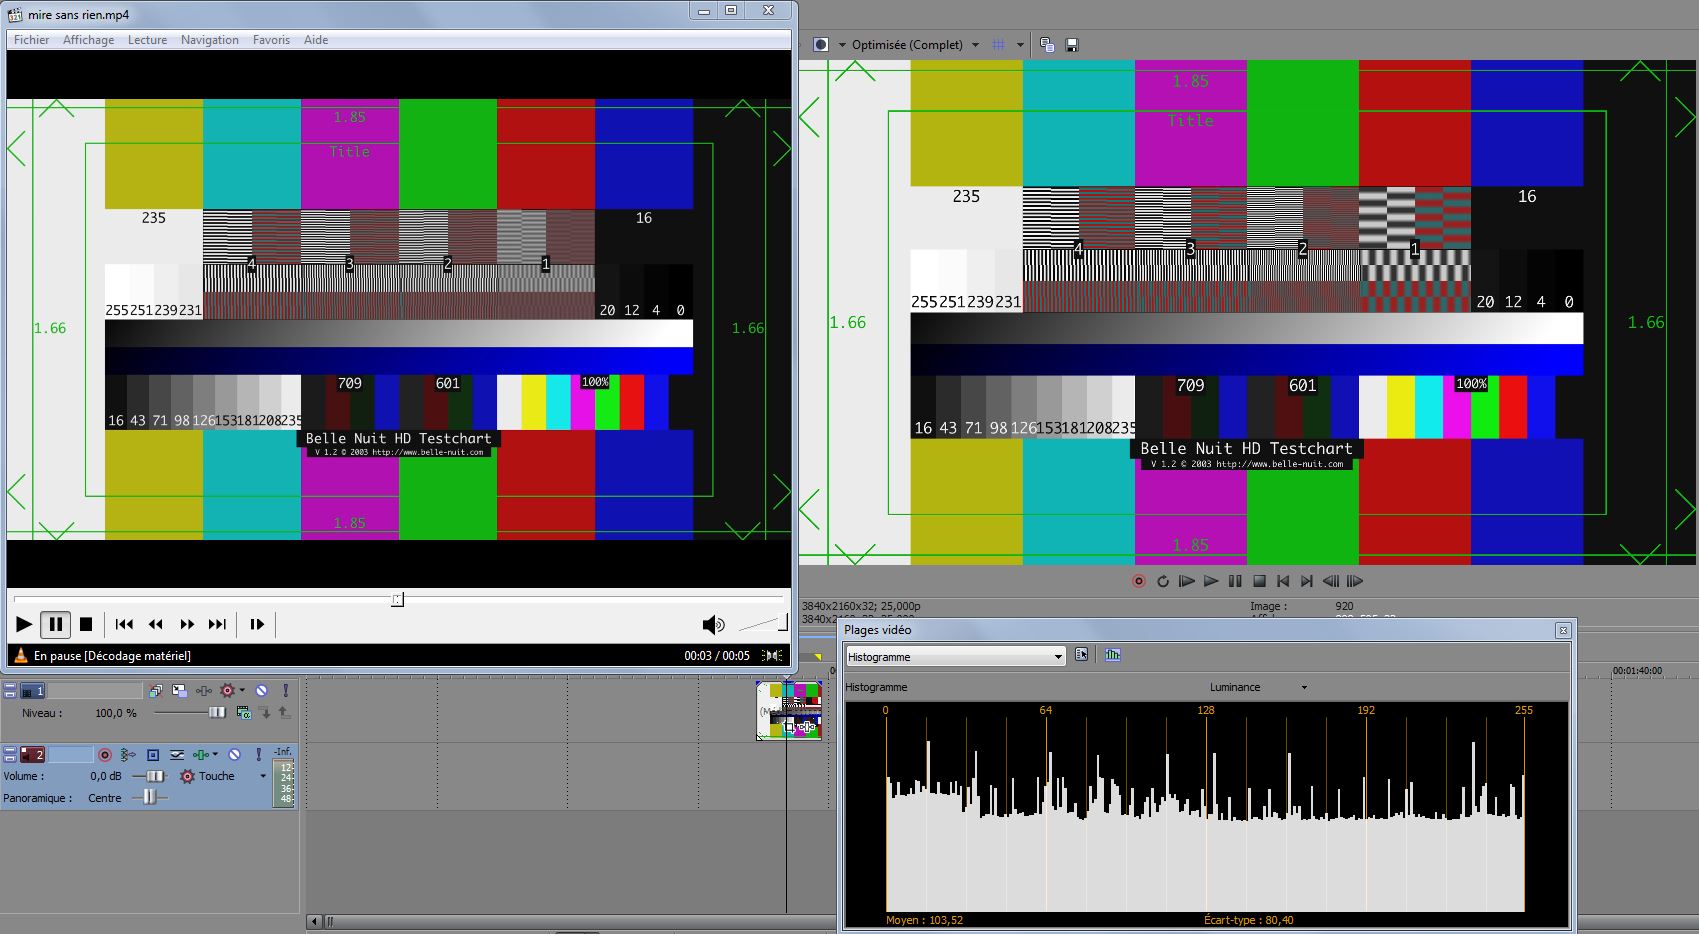Step forward one frame in VLC
Screen dimensions: 1699x934
[257, 624]
